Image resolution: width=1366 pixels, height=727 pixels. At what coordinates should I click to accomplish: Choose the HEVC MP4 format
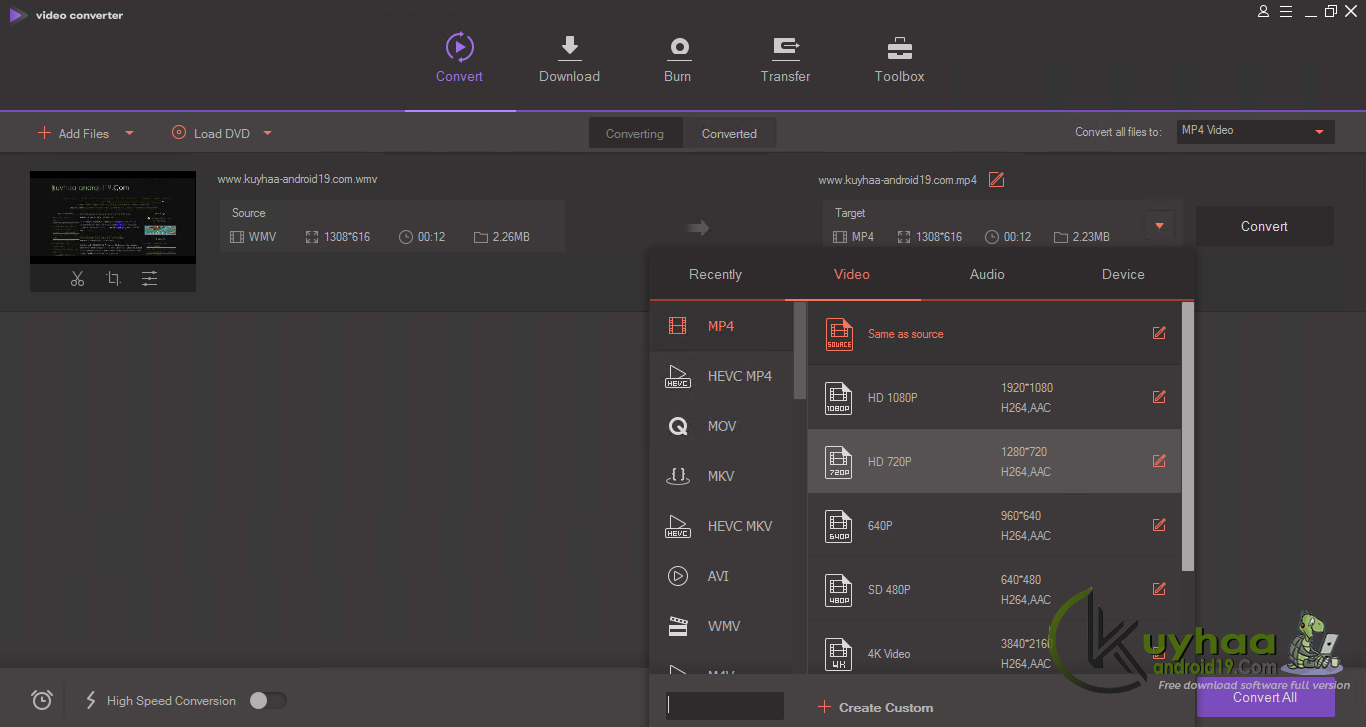721,376
